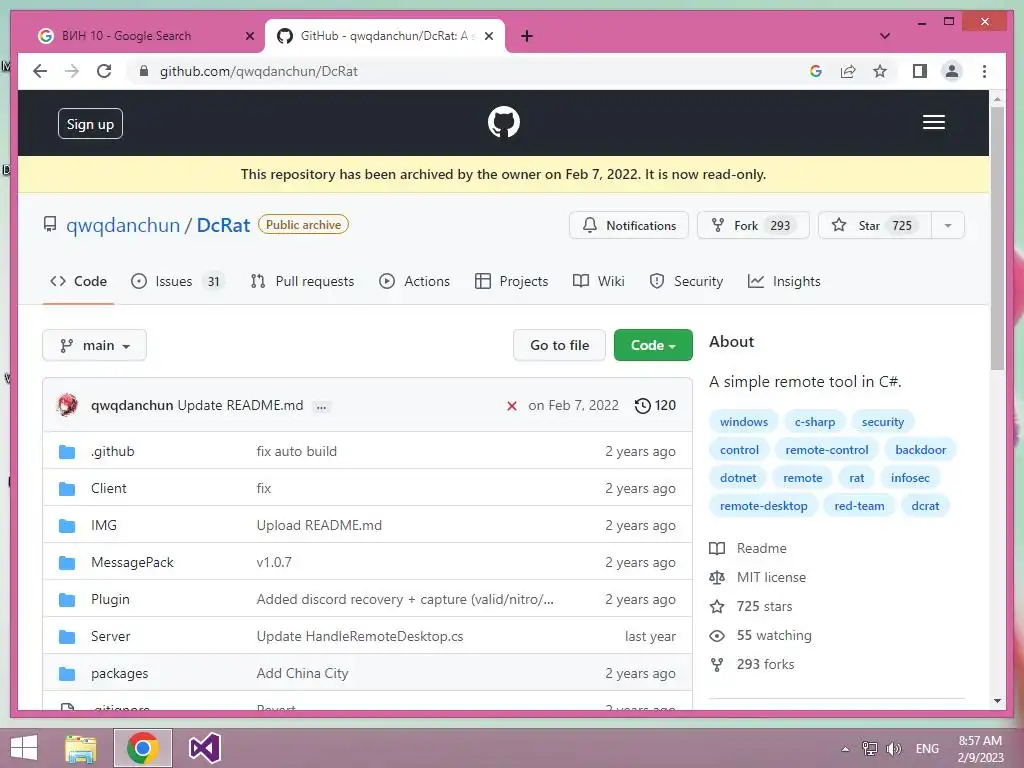Open the Server folder
This screenshot has width=1024, height=768.
[110, 636]
